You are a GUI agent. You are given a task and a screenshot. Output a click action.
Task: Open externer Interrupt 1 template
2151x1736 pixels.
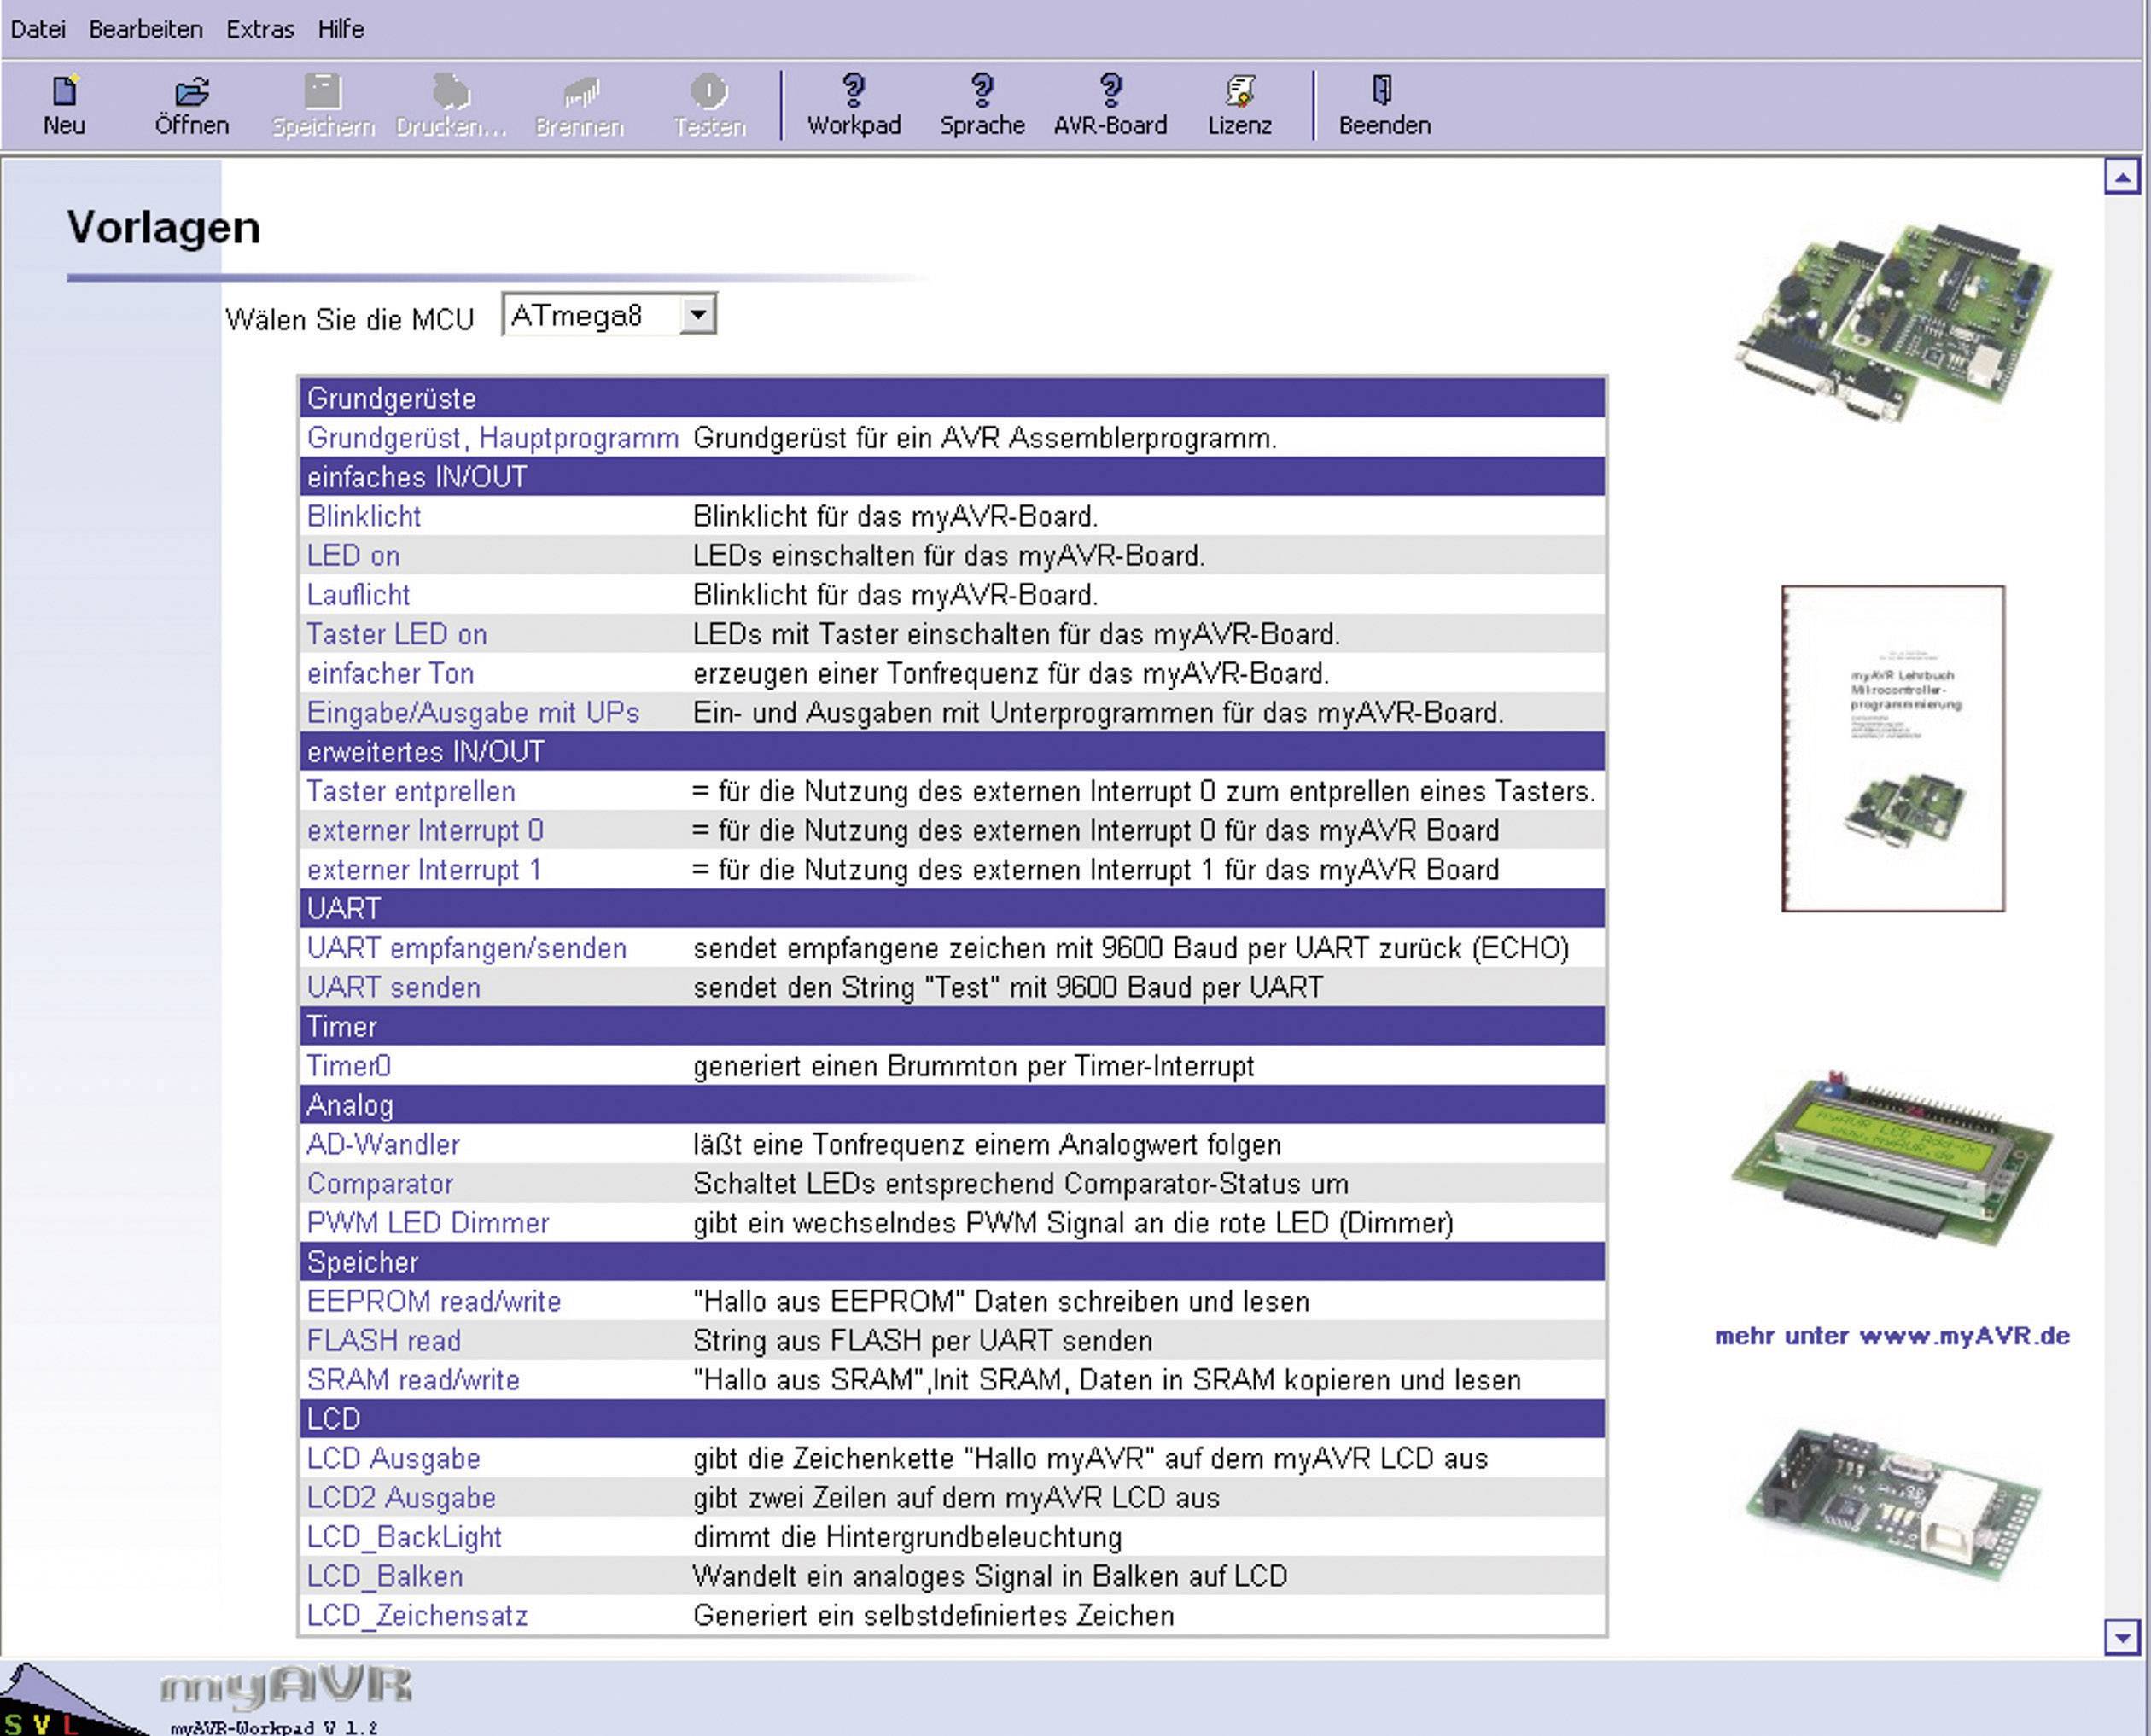(x=424, y=869)
